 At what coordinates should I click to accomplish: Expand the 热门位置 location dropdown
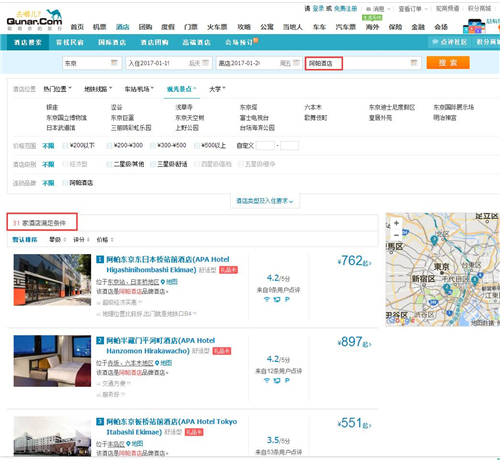point(58,89)
